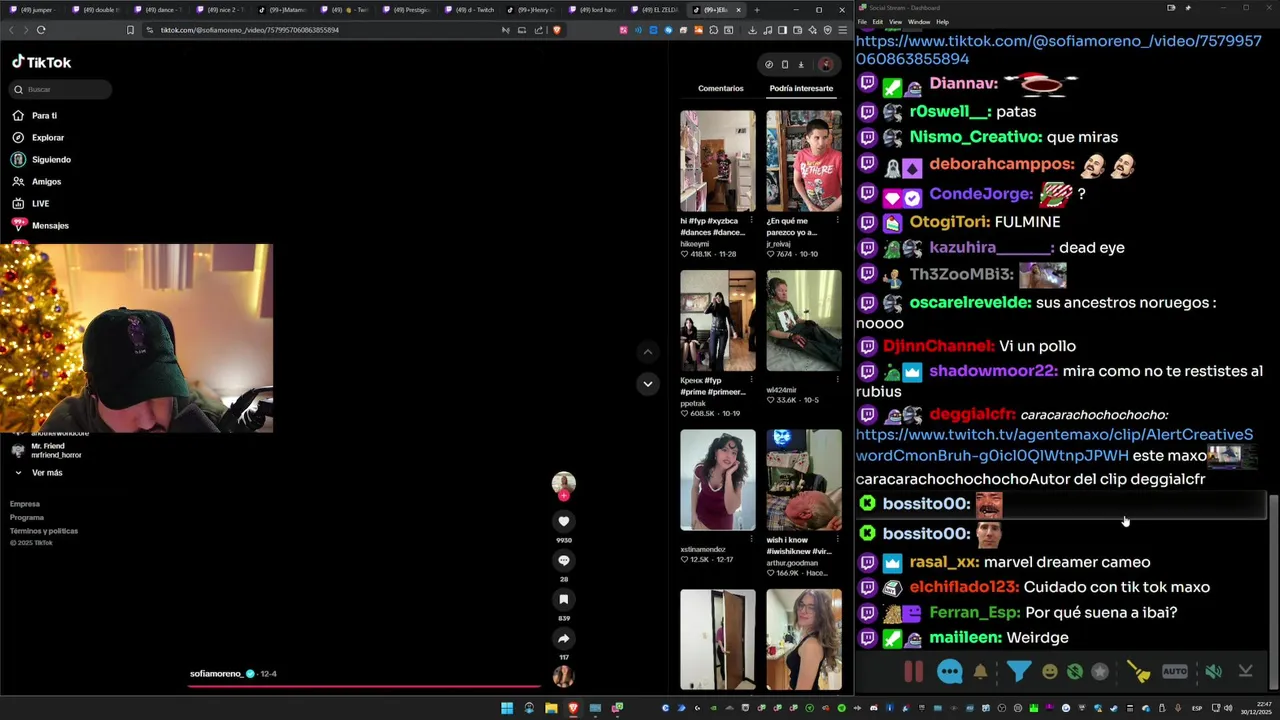The height and width of the screenshot is (720, 1280).
Task: Open the Windows Start menu
Action: click(507, 708)
